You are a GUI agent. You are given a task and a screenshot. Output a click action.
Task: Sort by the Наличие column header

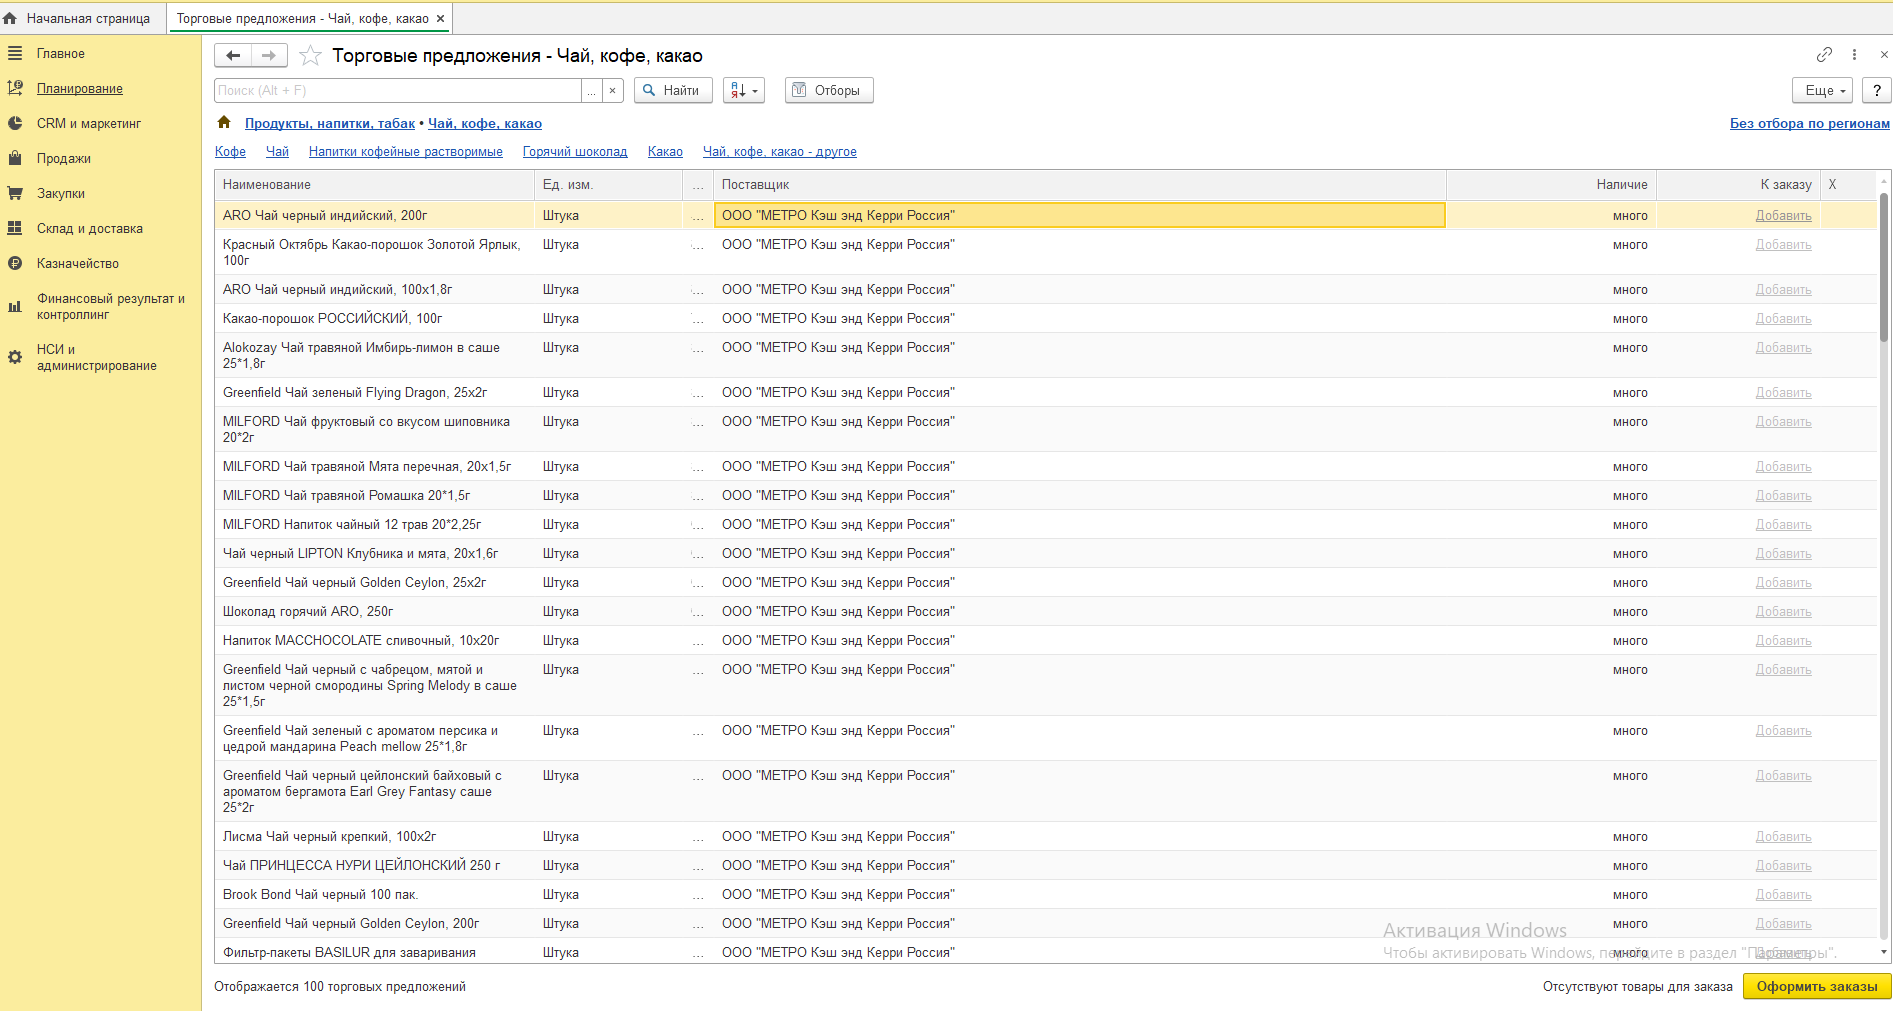(1551, 184)
